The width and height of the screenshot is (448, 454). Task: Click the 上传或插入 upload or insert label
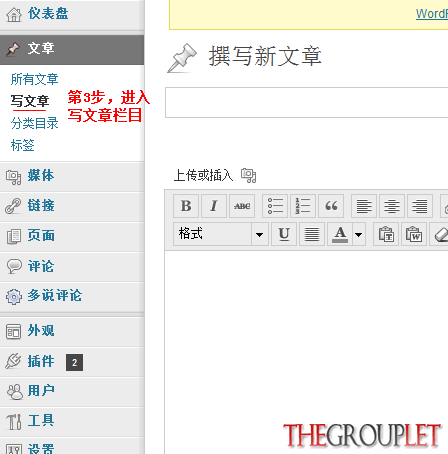coord(203,175)
